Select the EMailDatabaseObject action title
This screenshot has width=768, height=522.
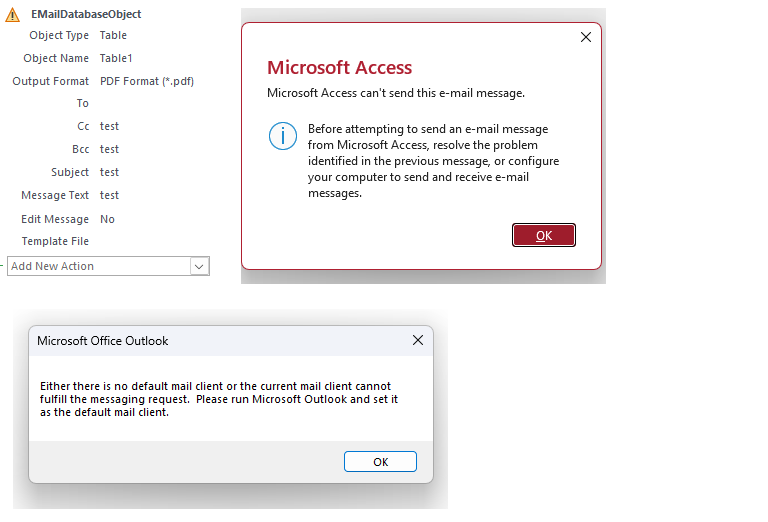tap(86, 15)
